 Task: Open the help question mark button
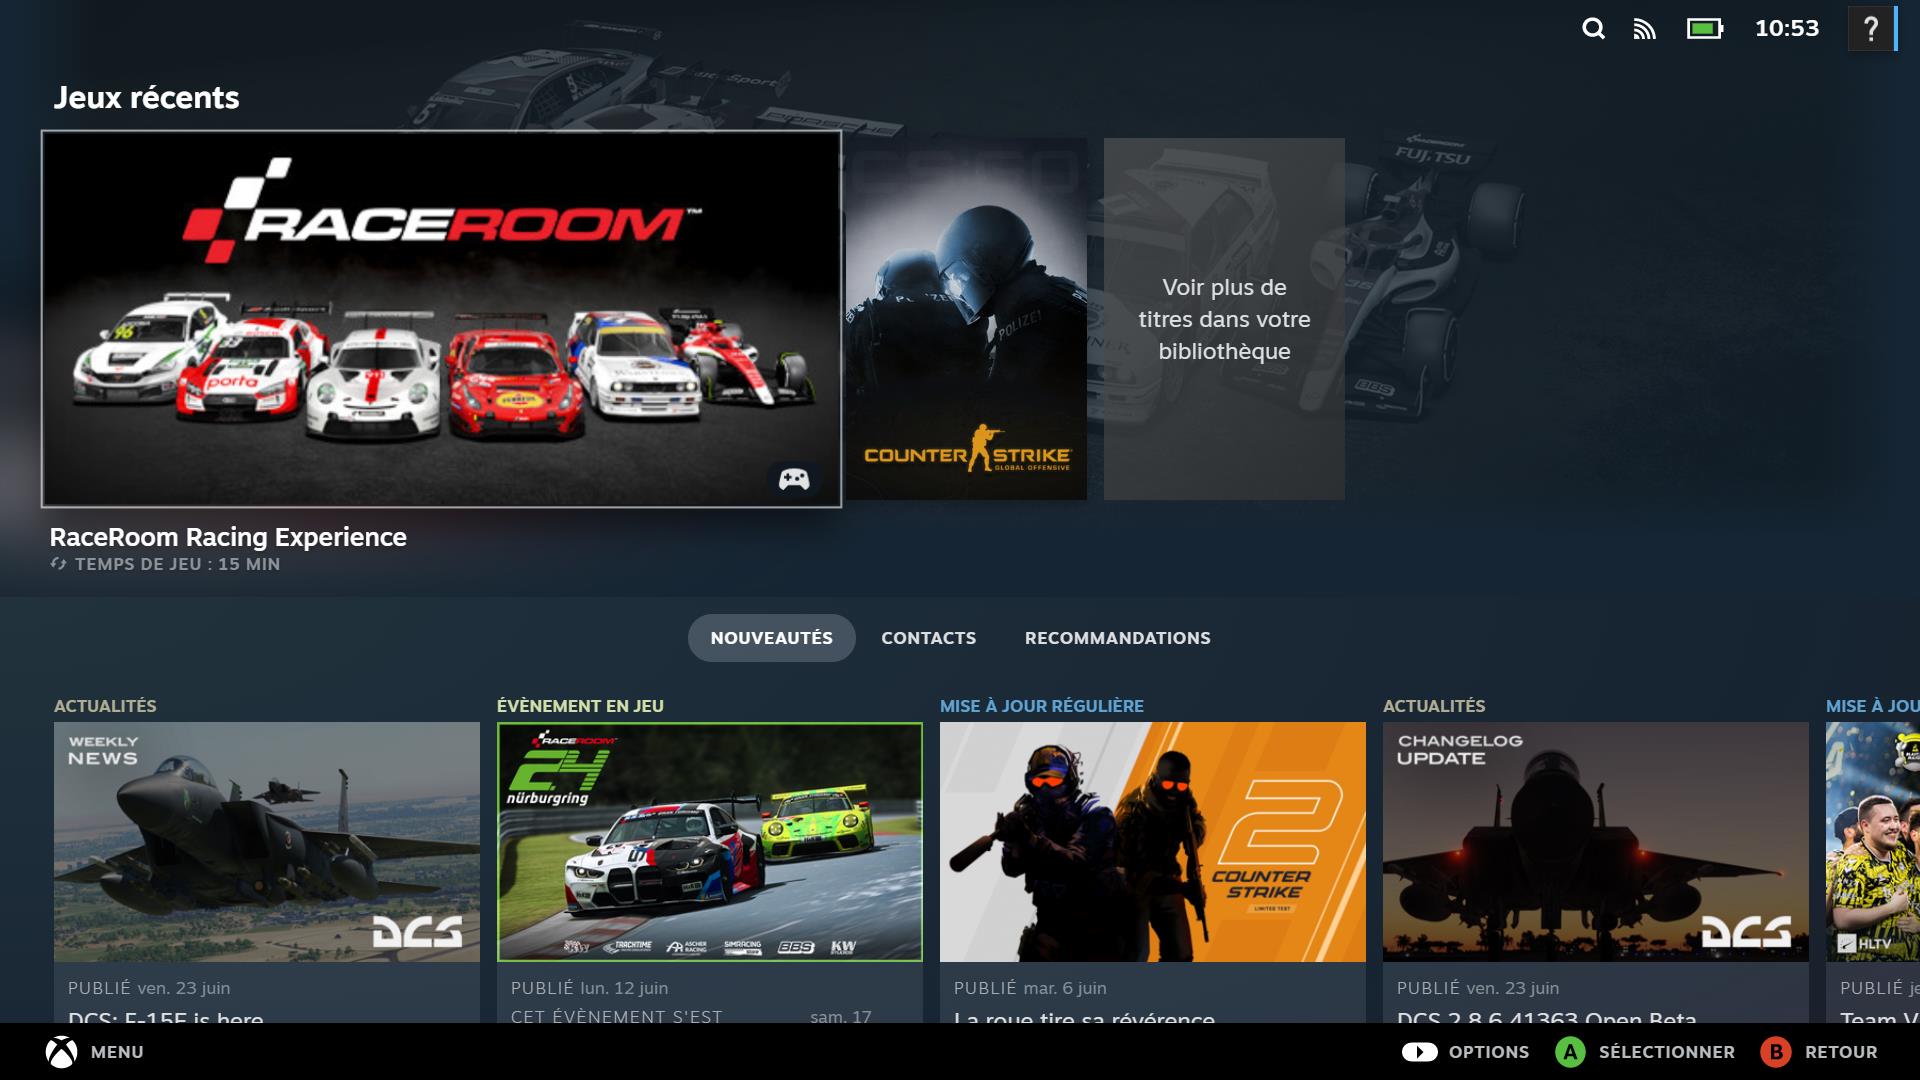coord(1870,29)
